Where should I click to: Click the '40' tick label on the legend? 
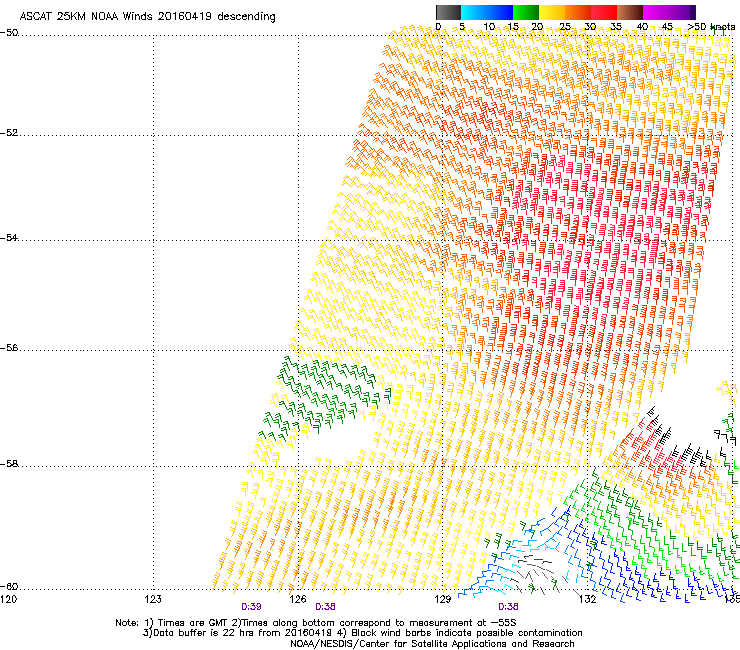(x=642, y=27)
